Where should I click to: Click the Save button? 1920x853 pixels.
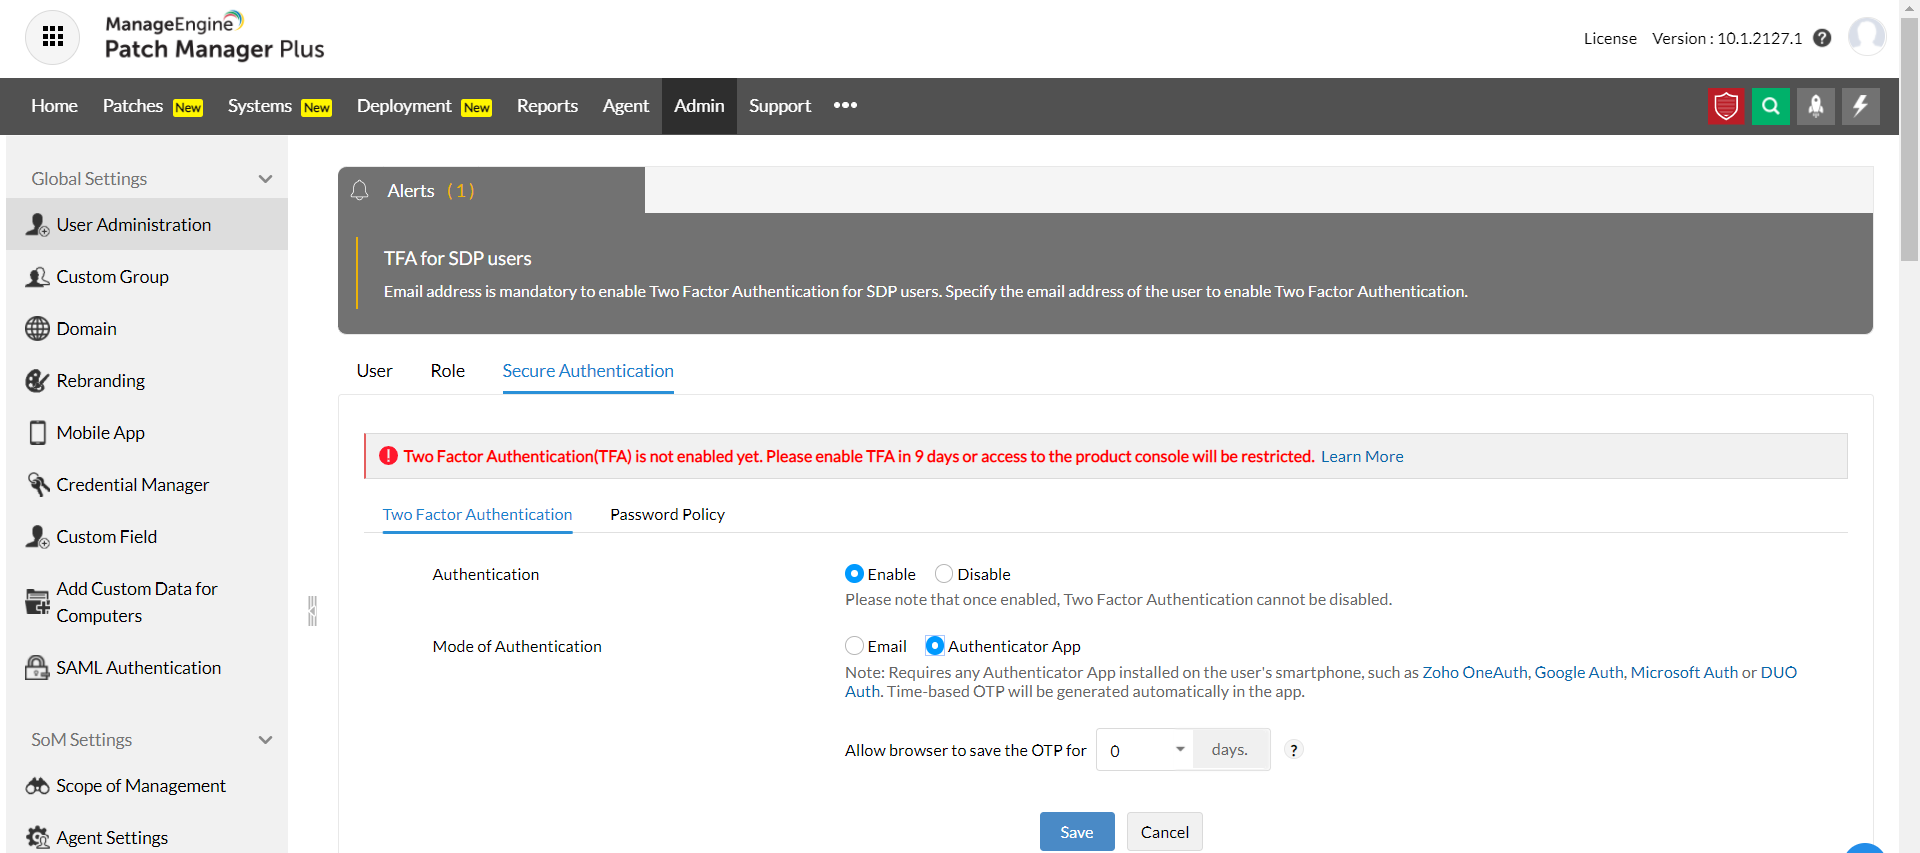click(1077, 832)
